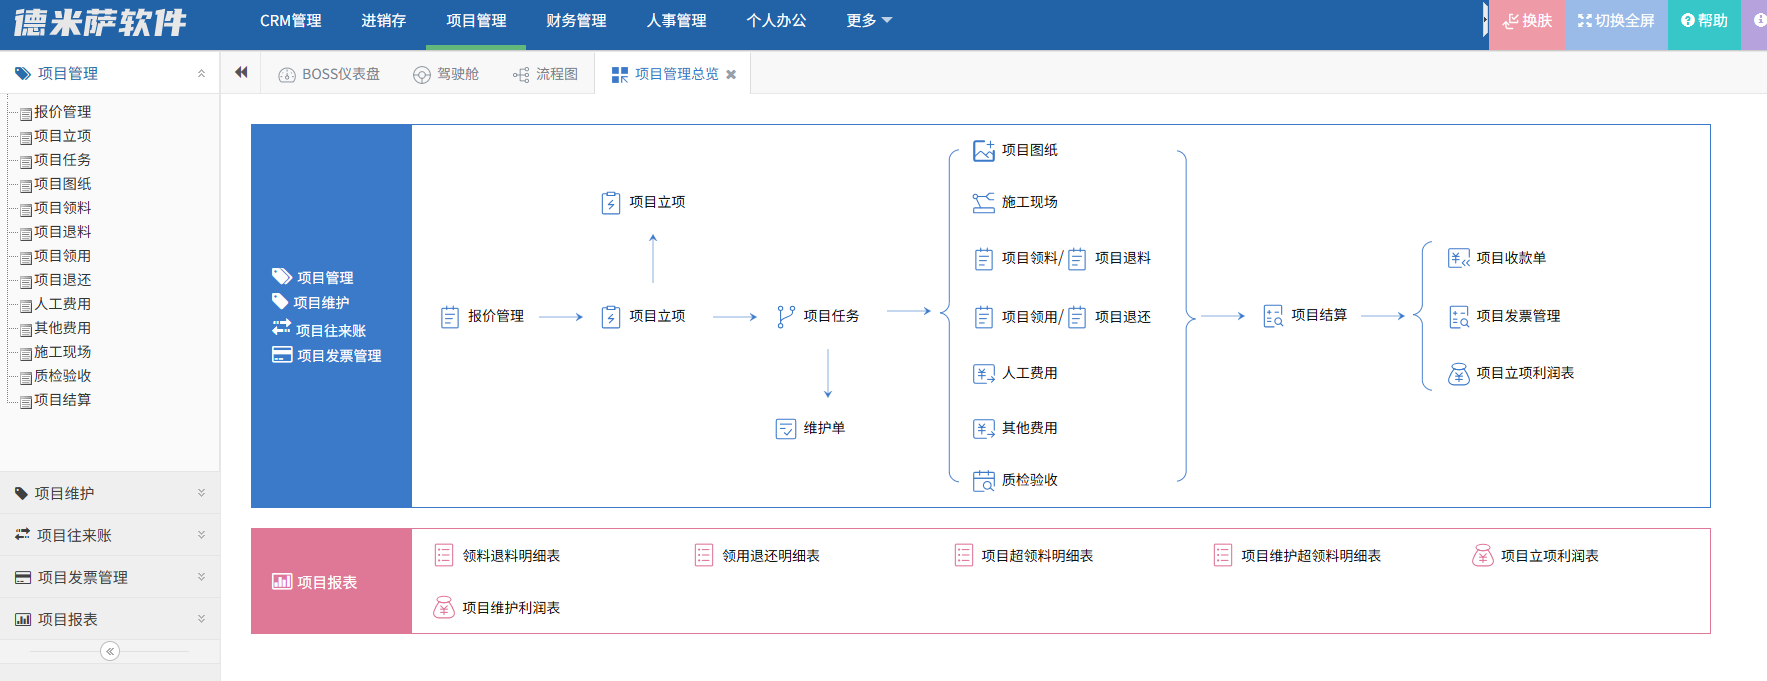Click the 项目领料 clipboard icon
Screen dimensions: 1767x681
click(x=984, y=259)
